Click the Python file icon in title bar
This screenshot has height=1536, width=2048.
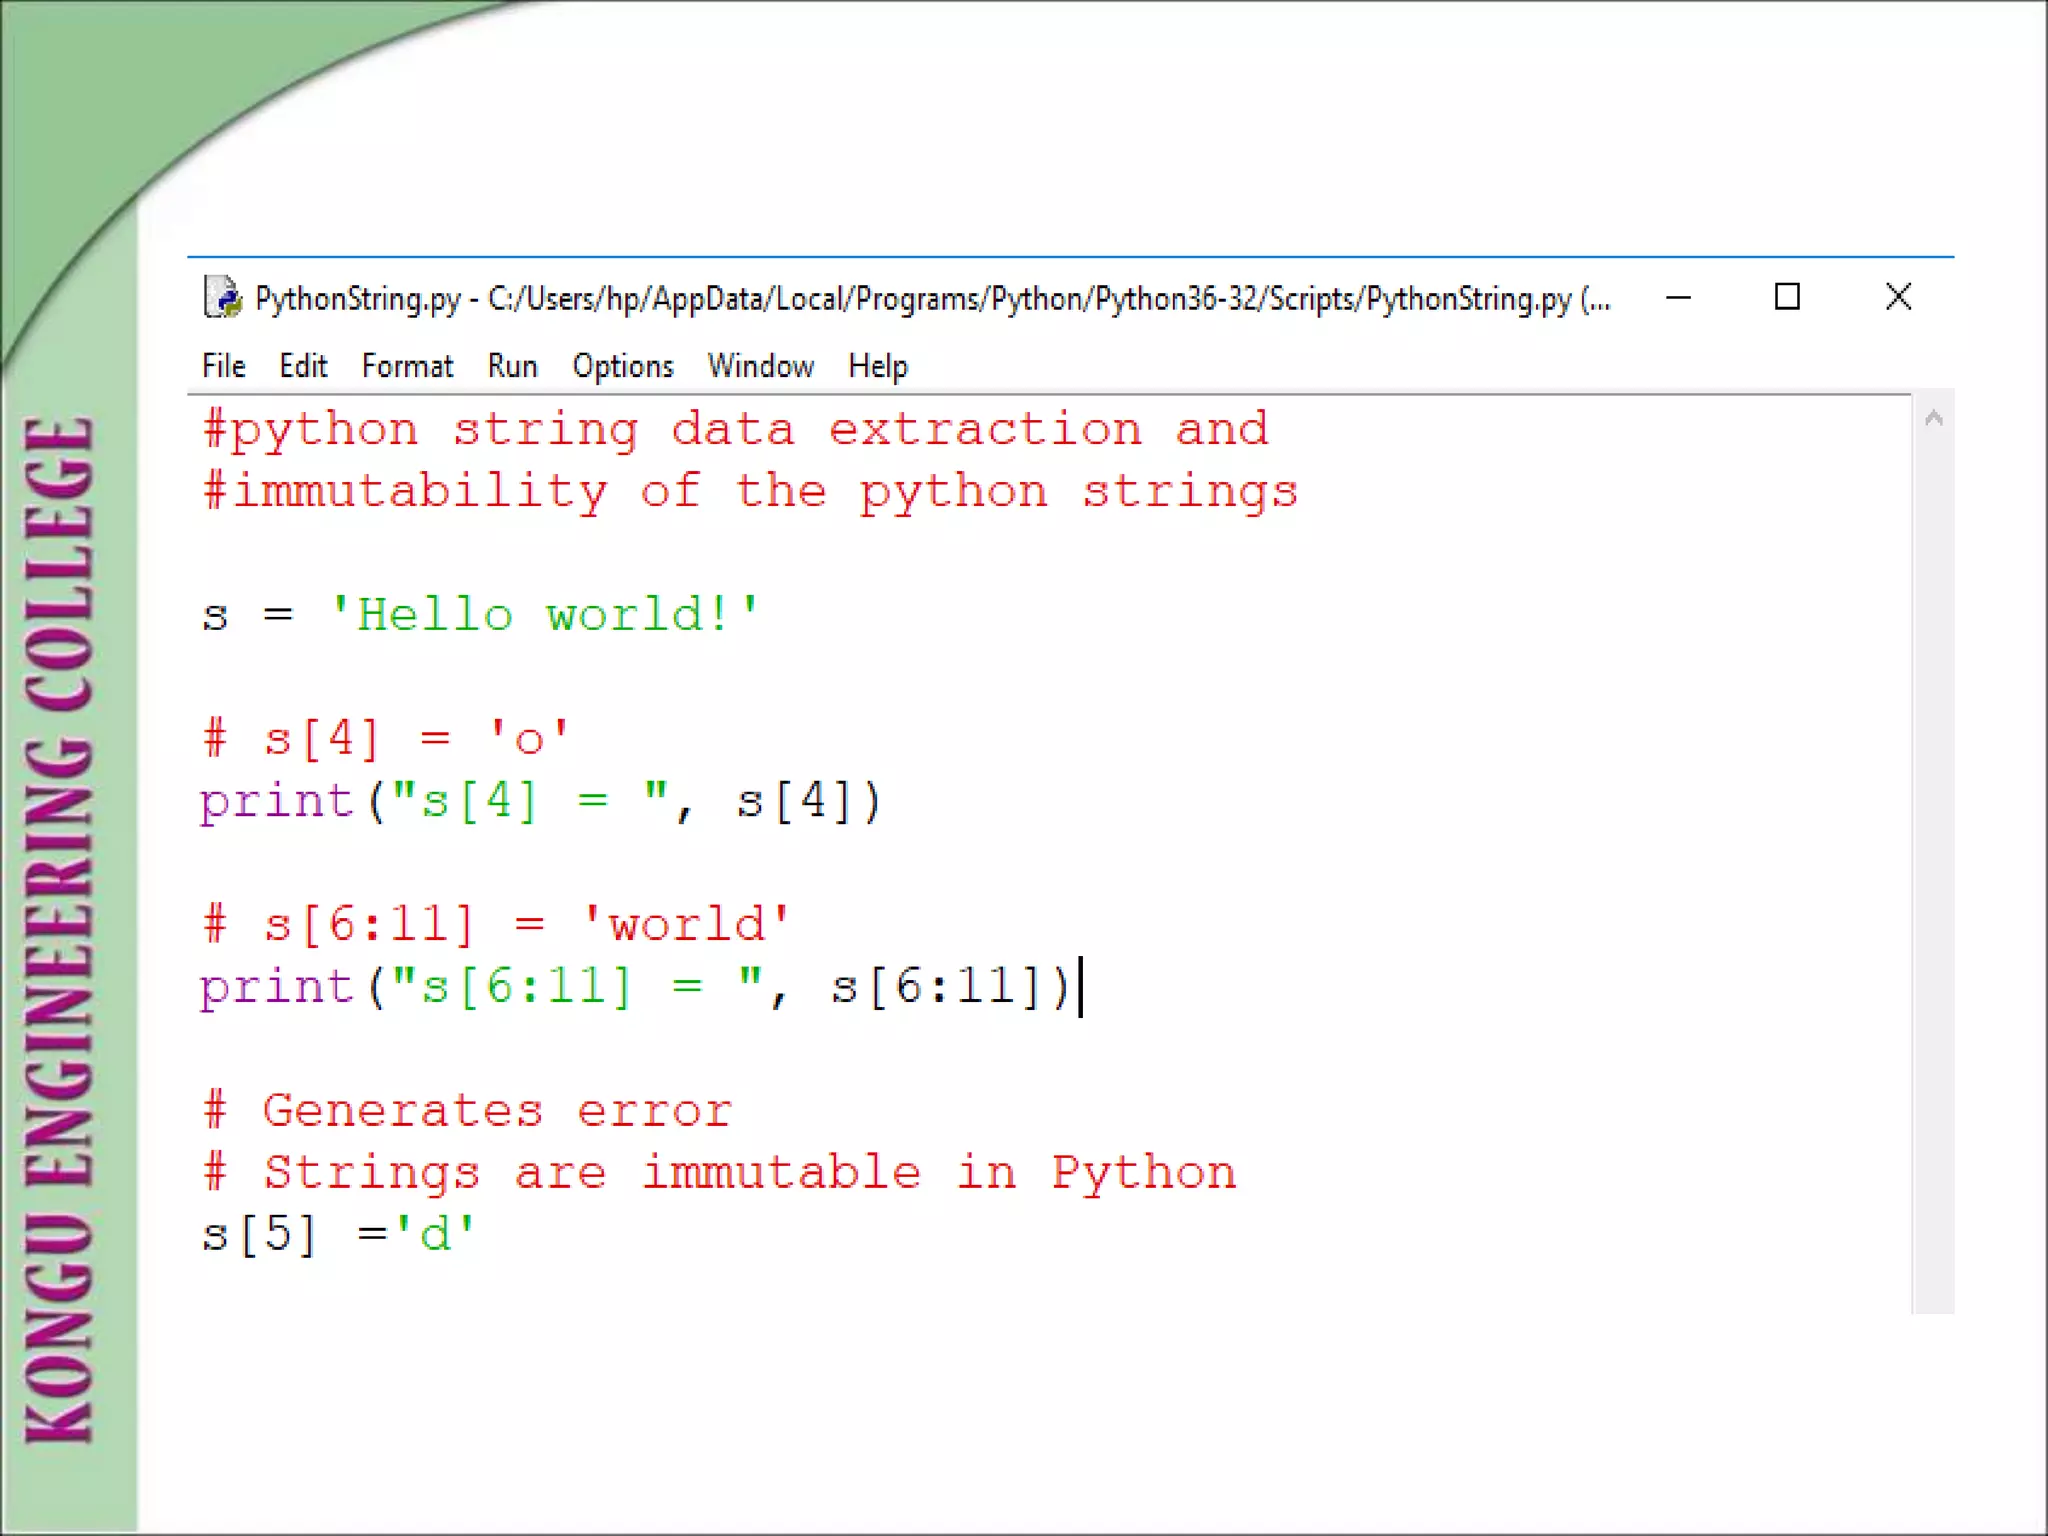(222, 297)
